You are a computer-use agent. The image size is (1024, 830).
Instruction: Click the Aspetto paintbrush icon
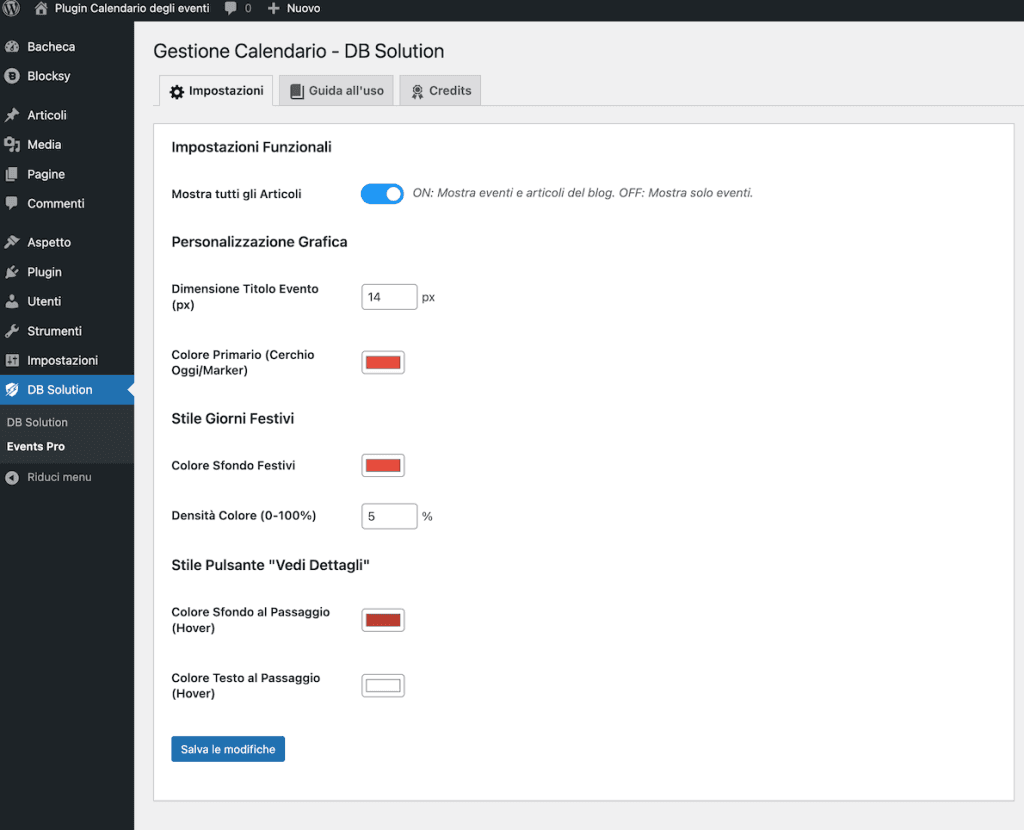(x=12, y=242)
